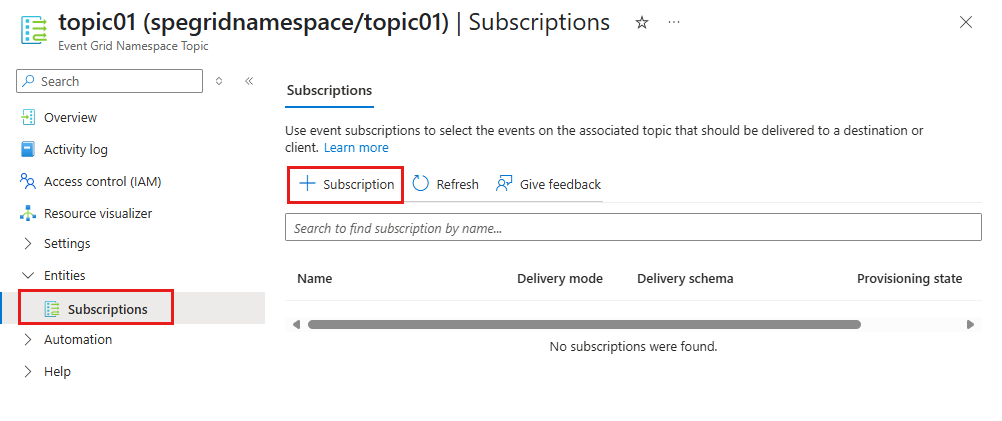
Task: Open the Learn more link
Action: 356,148
